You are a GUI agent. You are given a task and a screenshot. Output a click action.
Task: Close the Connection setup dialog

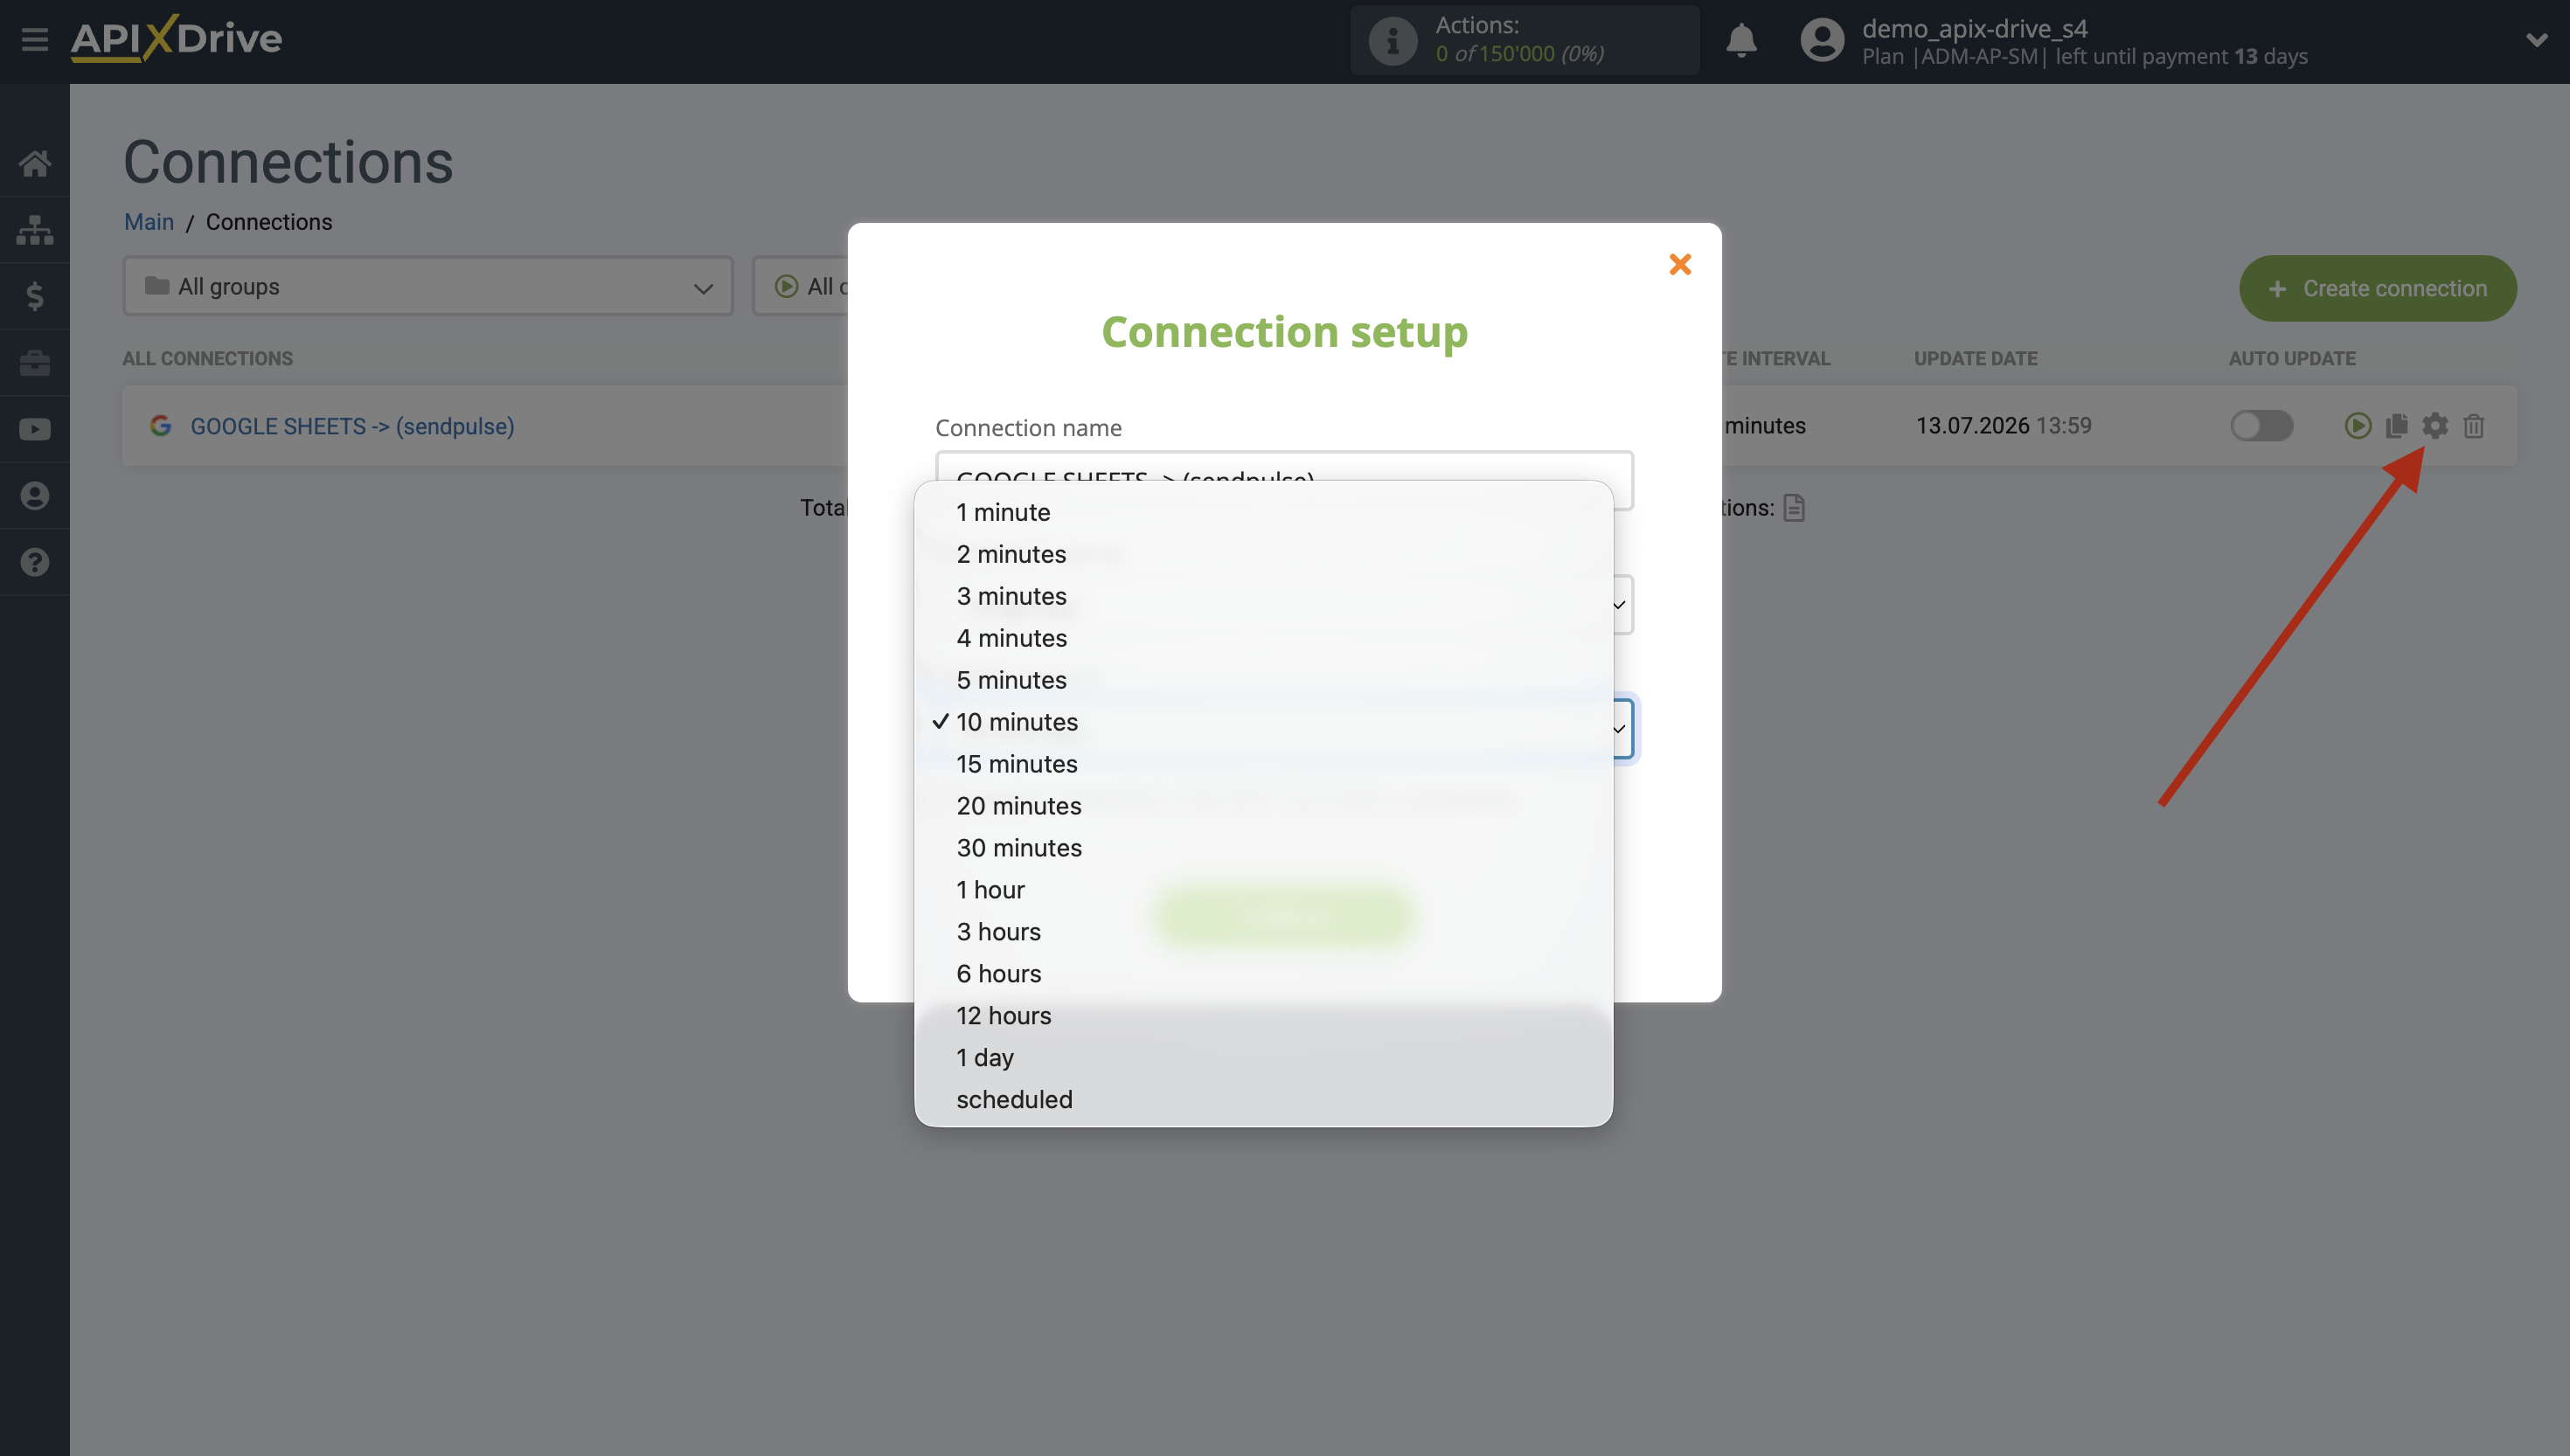pos(1680,264)
